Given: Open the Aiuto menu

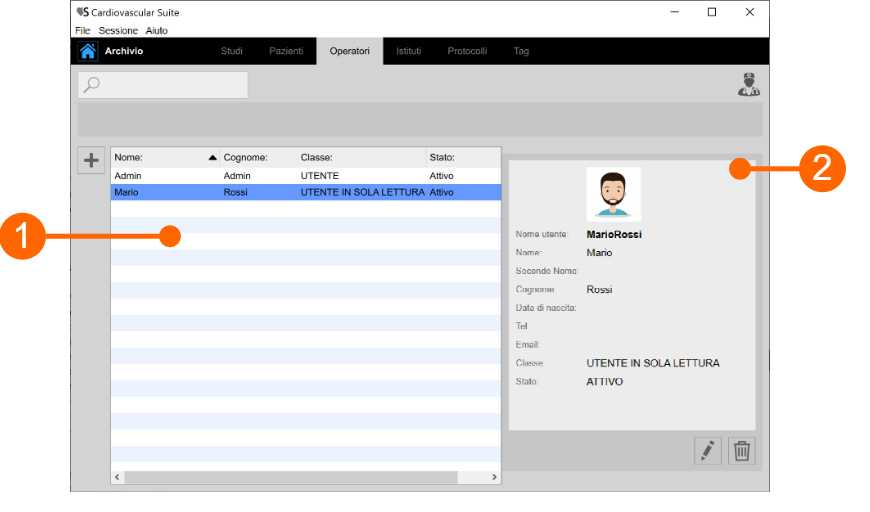Looking at the screenshot, I should point(156,31).
